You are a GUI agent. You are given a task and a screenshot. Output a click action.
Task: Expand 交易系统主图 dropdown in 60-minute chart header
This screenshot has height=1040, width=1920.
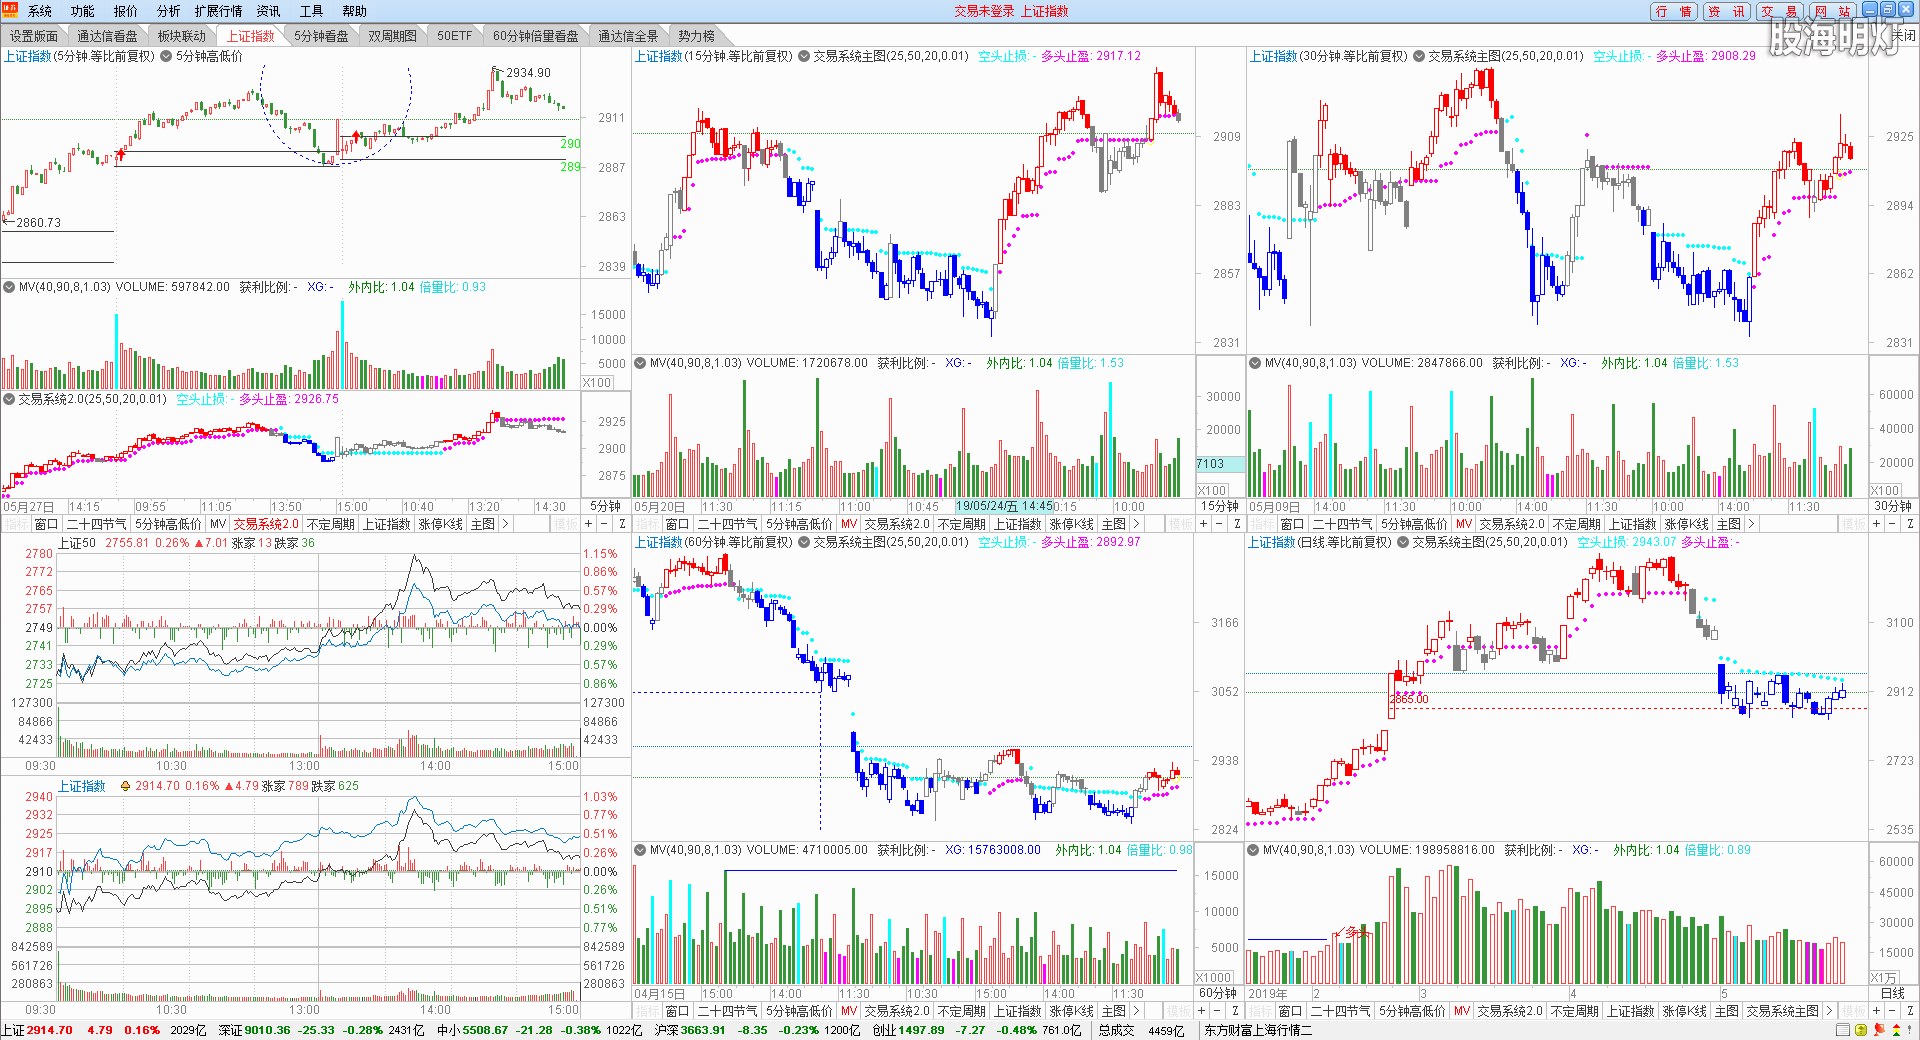pos(803,542)
